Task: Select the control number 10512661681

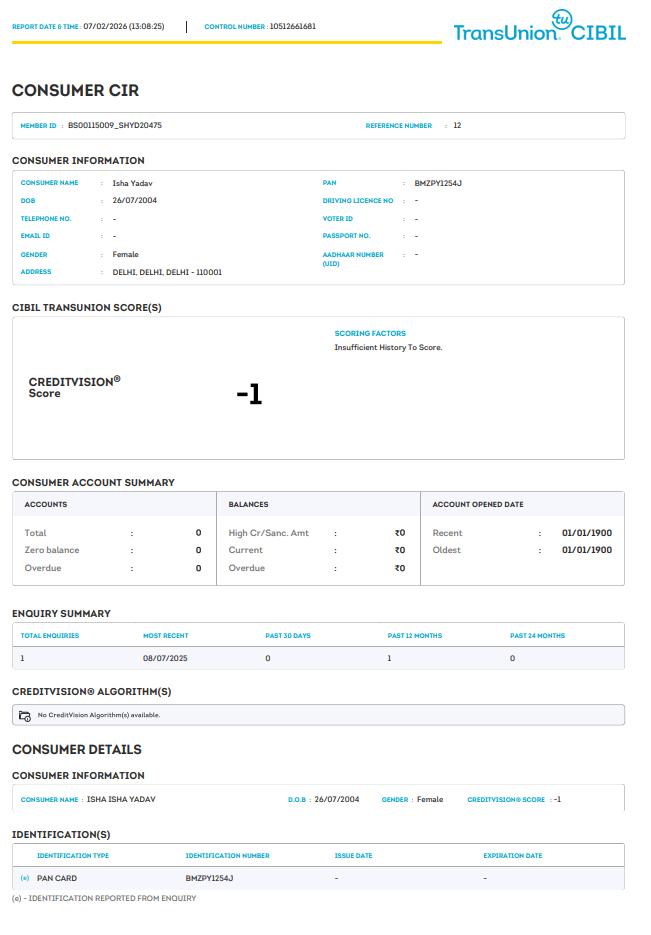Action: [293, 26]
